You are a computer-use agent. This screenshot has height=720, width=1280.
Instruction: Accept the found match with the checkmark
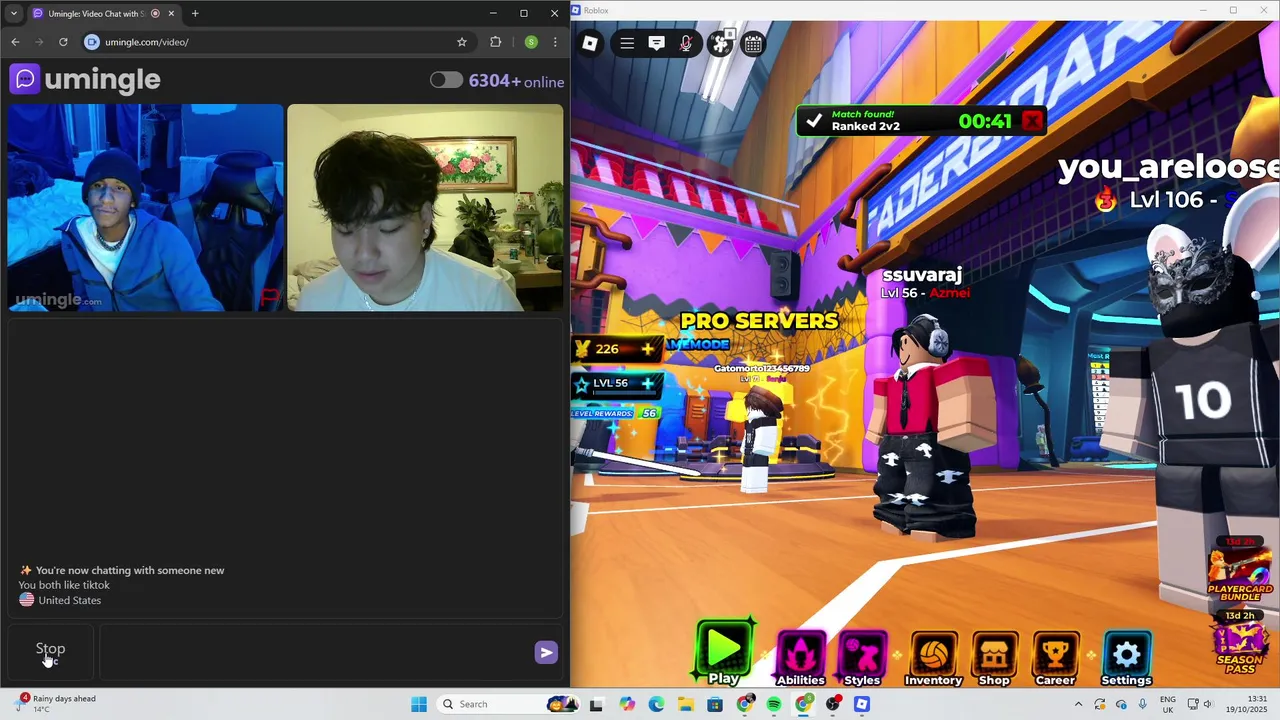tap(814, 121)
